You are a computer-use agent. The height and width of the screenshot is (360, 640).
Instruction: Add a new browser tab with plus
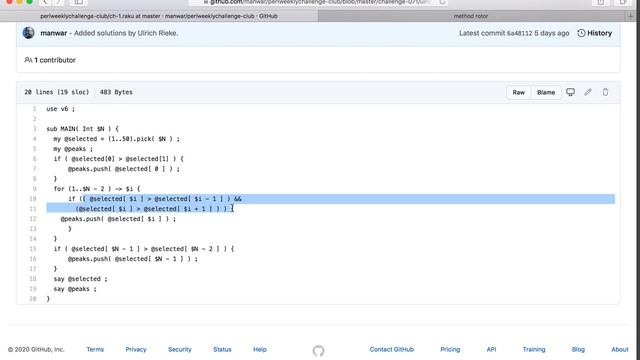tap(631, 16)
